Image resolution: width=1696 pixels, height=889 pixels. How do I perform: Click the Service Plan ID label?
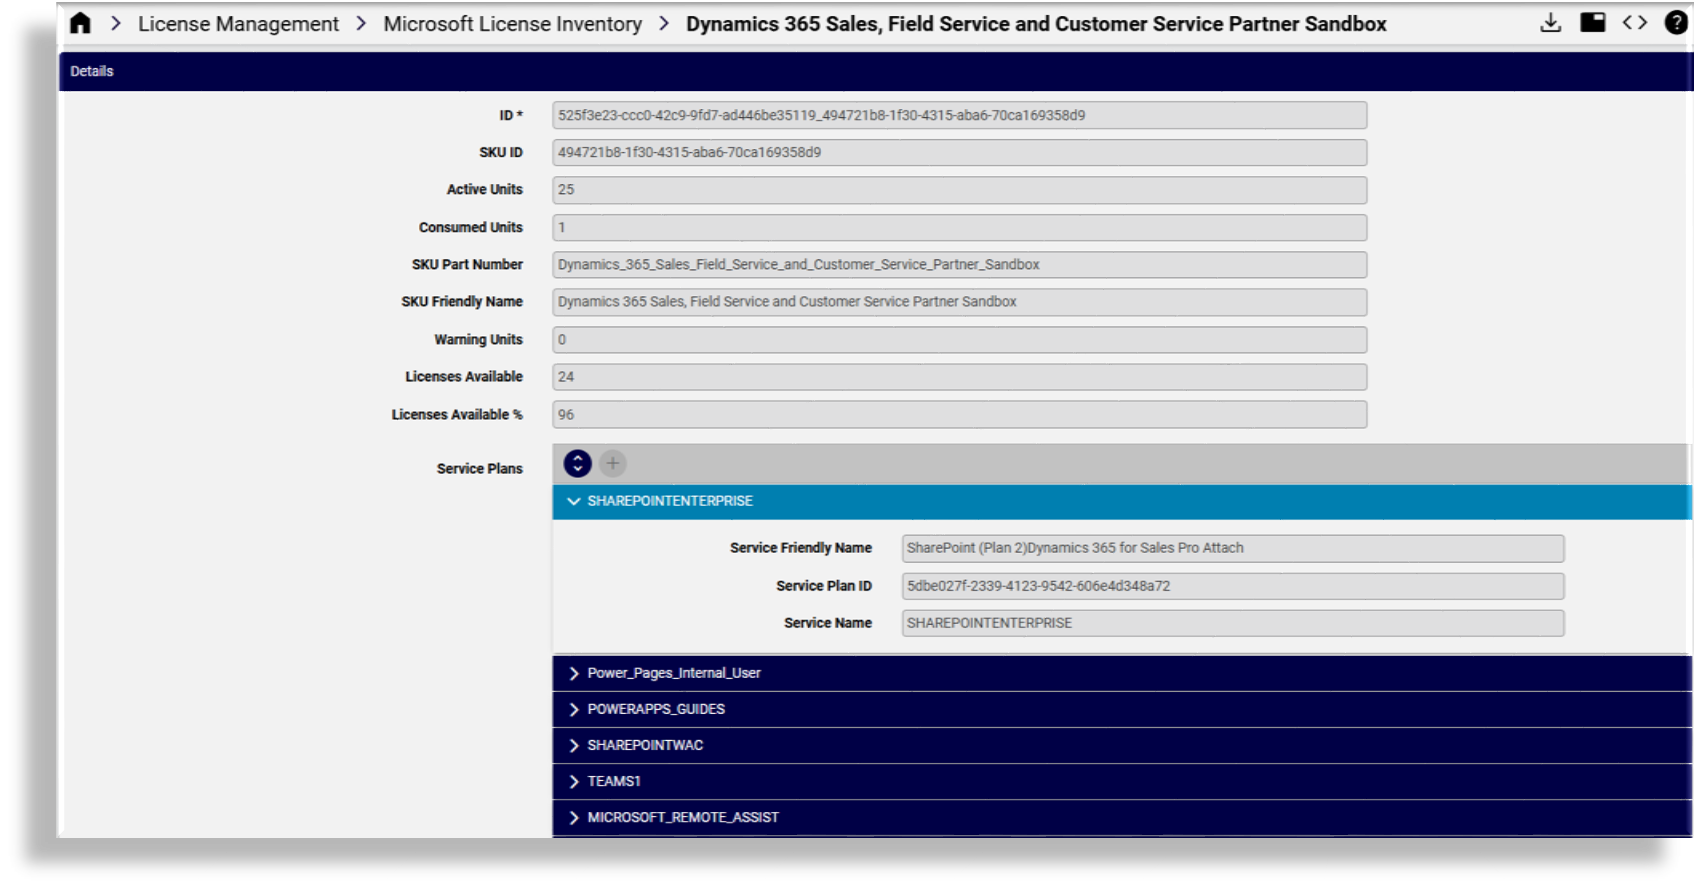point(824,586)
